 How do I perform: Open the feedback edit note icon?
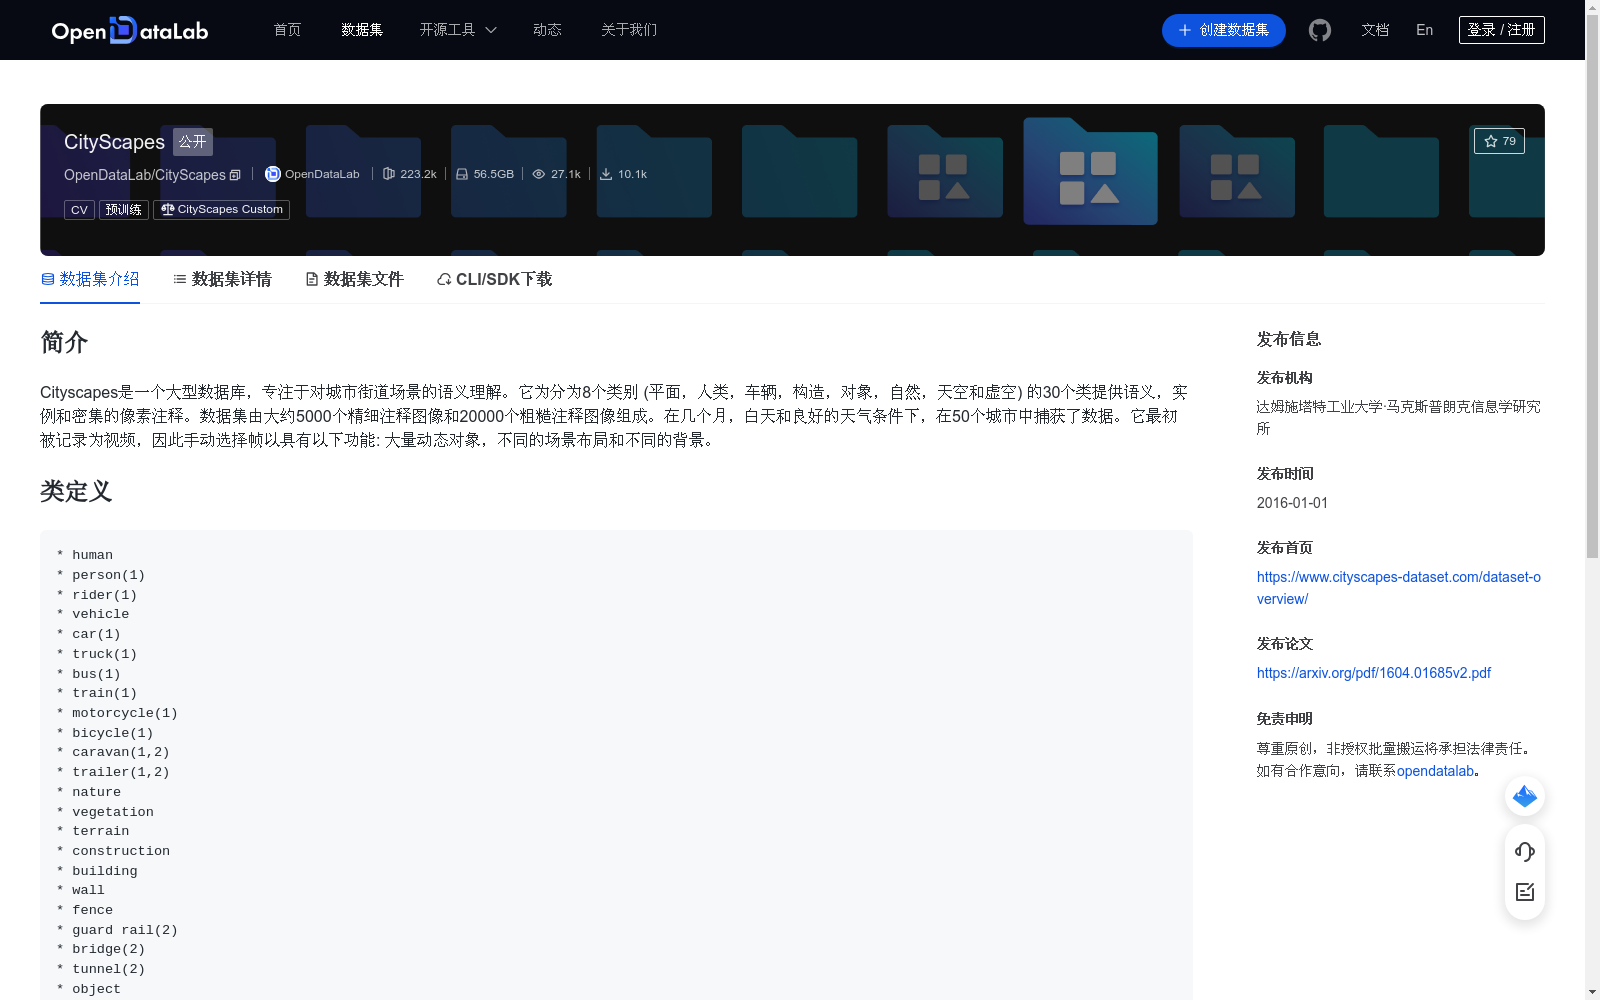click(1525, 892)
